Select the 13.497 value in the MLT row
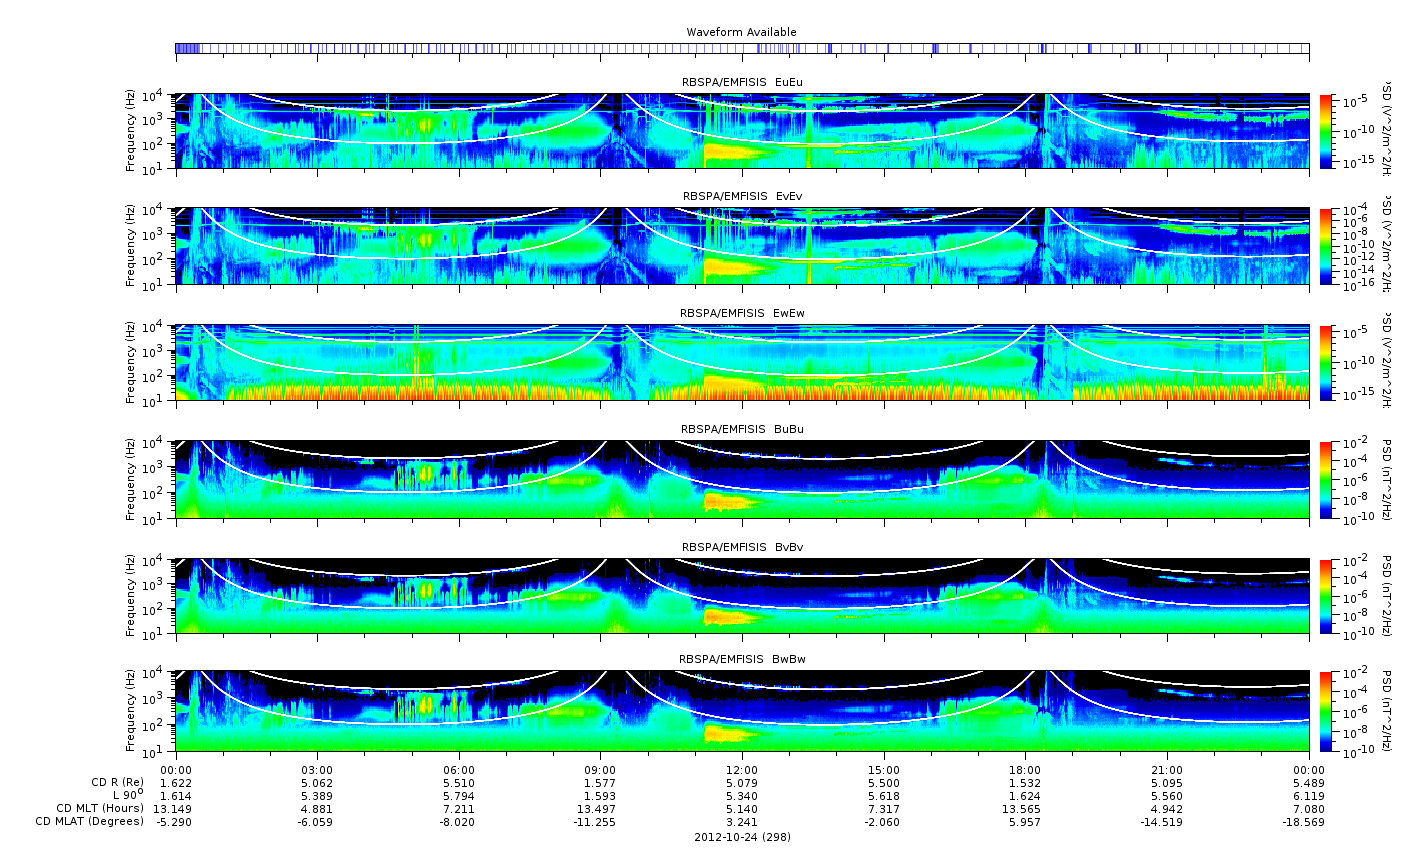Screen dimensions: 1408x859 [600, 808]
